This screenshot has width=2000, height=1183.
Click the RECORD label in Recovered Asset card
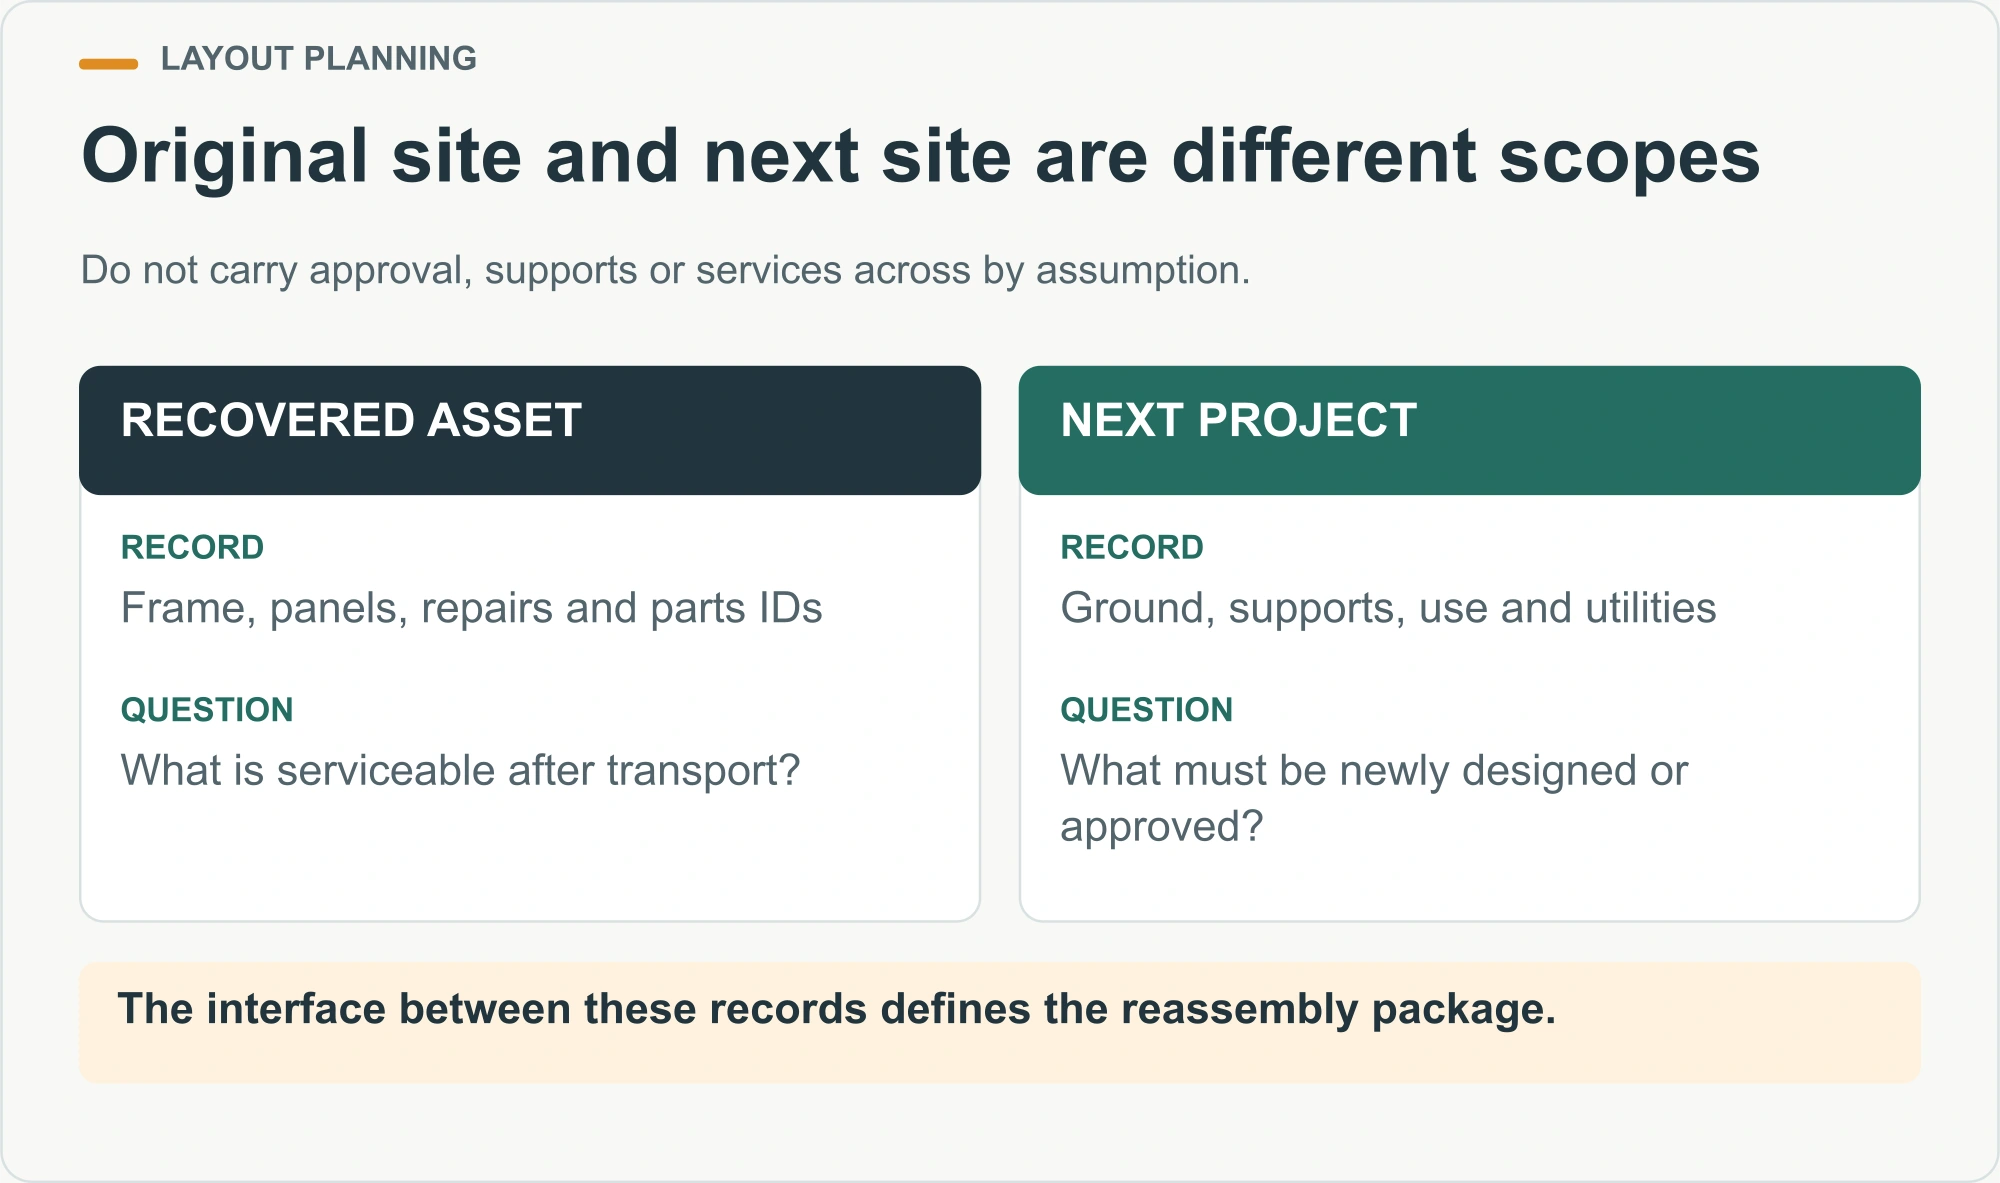[x=192, y=547]
